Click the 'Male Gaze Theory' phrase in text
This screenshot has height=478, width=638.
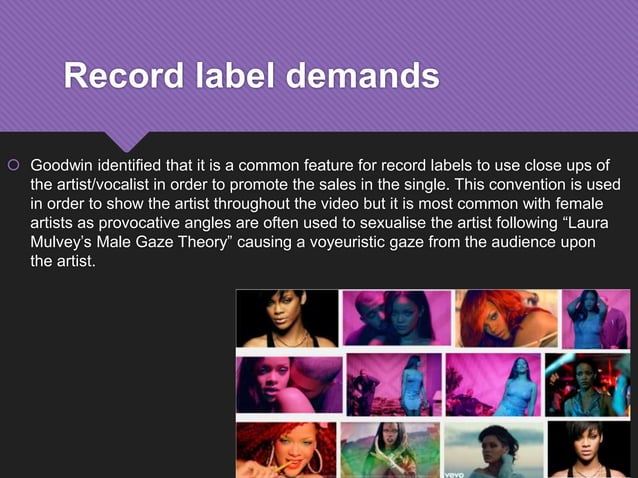(x=162, y=242)
